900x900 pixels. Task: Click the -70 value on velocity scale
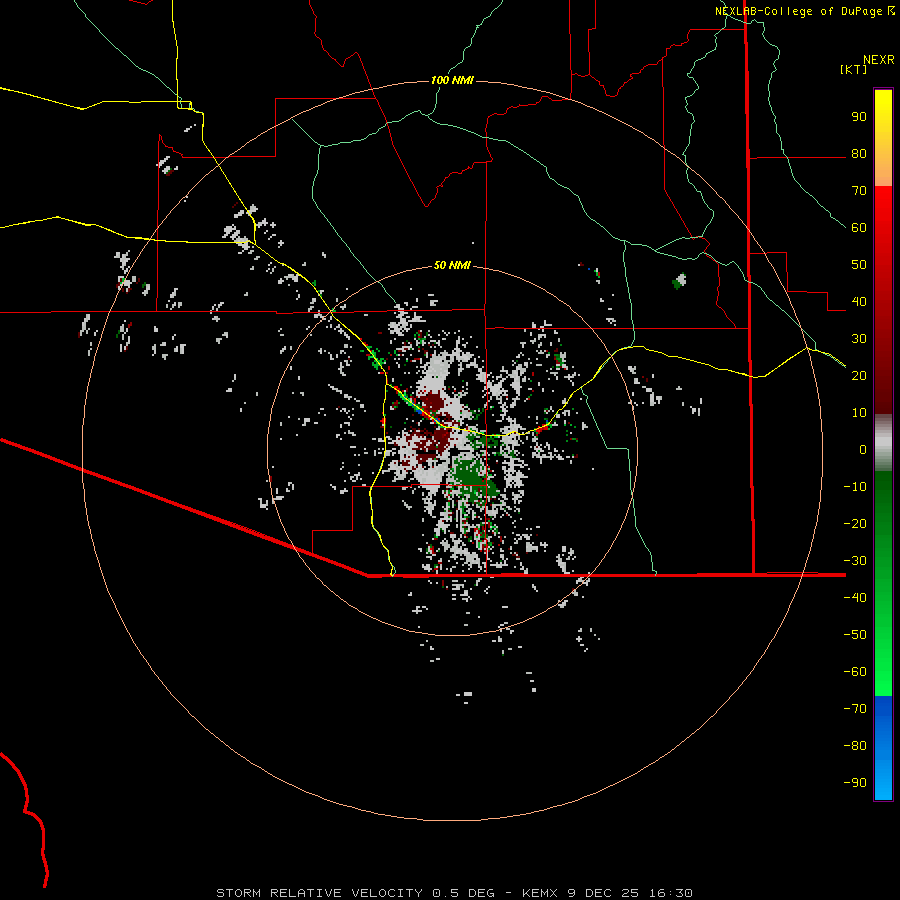tap(855, 709)
